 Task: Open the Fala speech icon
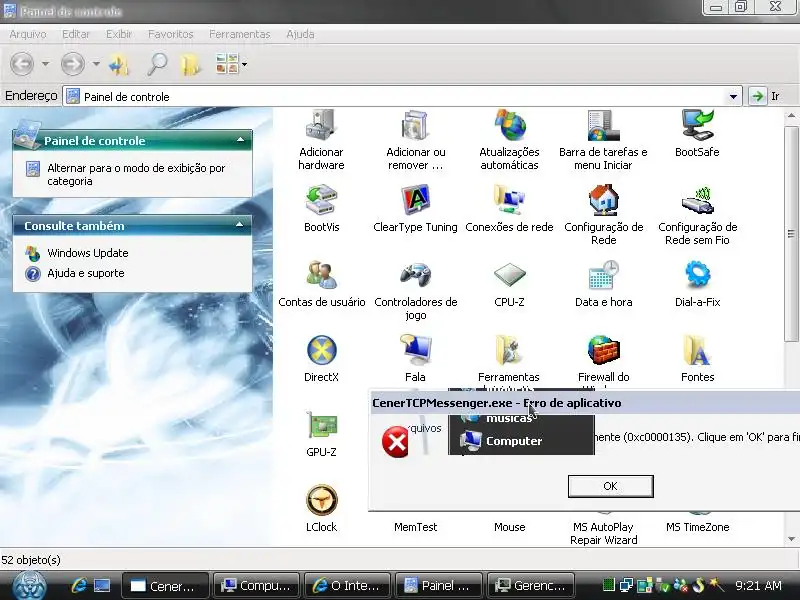point(415,350)
